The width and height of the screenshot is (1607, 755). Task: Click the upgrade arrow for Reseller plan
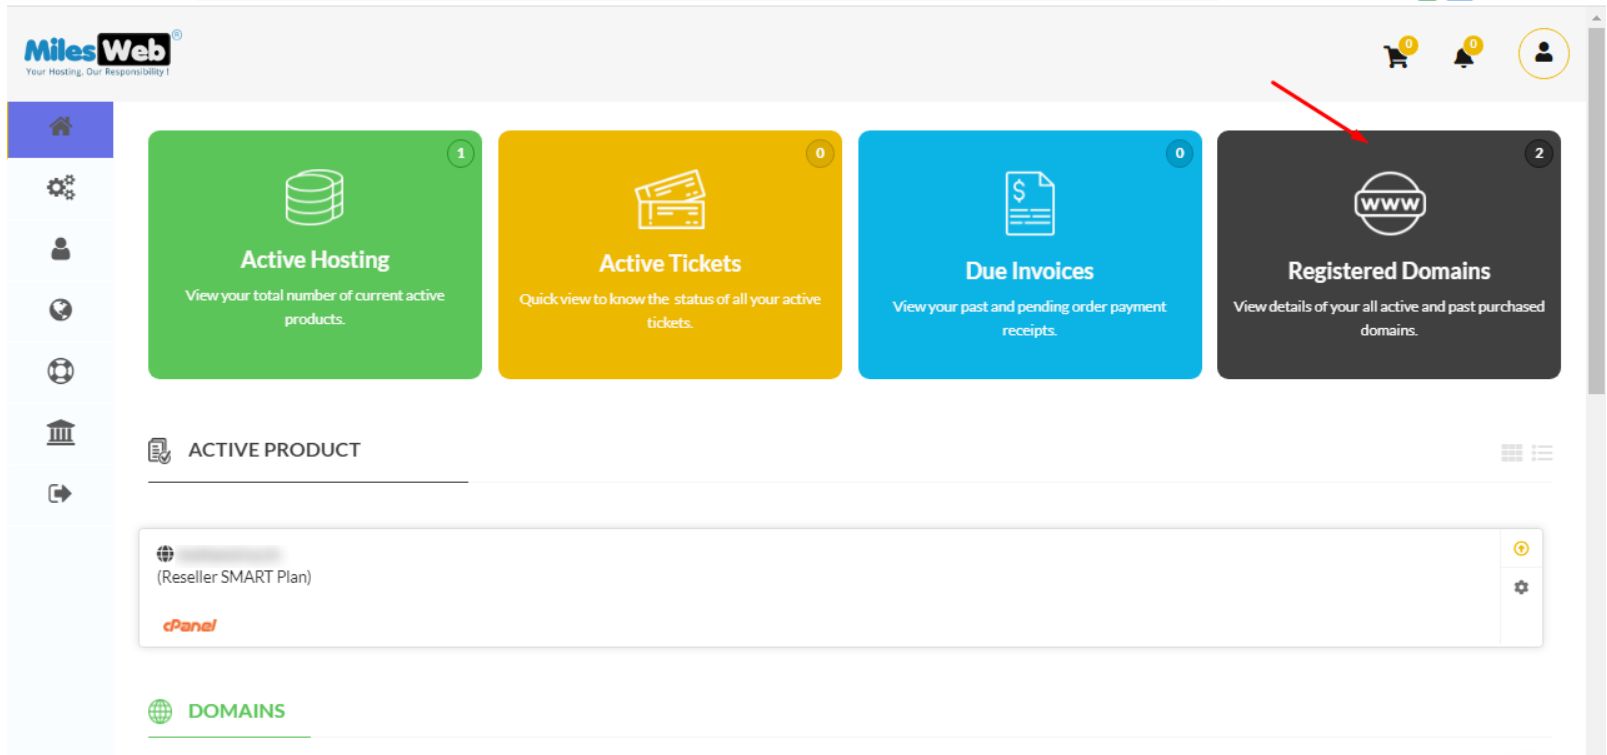pyautogui.click(x=1521, y=549)
